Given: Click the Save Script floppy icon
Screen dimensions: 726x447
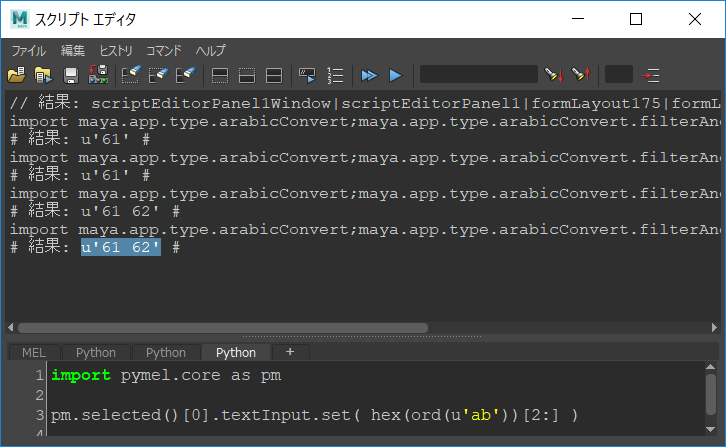Looking at the screenshot, I should point(71,75).
